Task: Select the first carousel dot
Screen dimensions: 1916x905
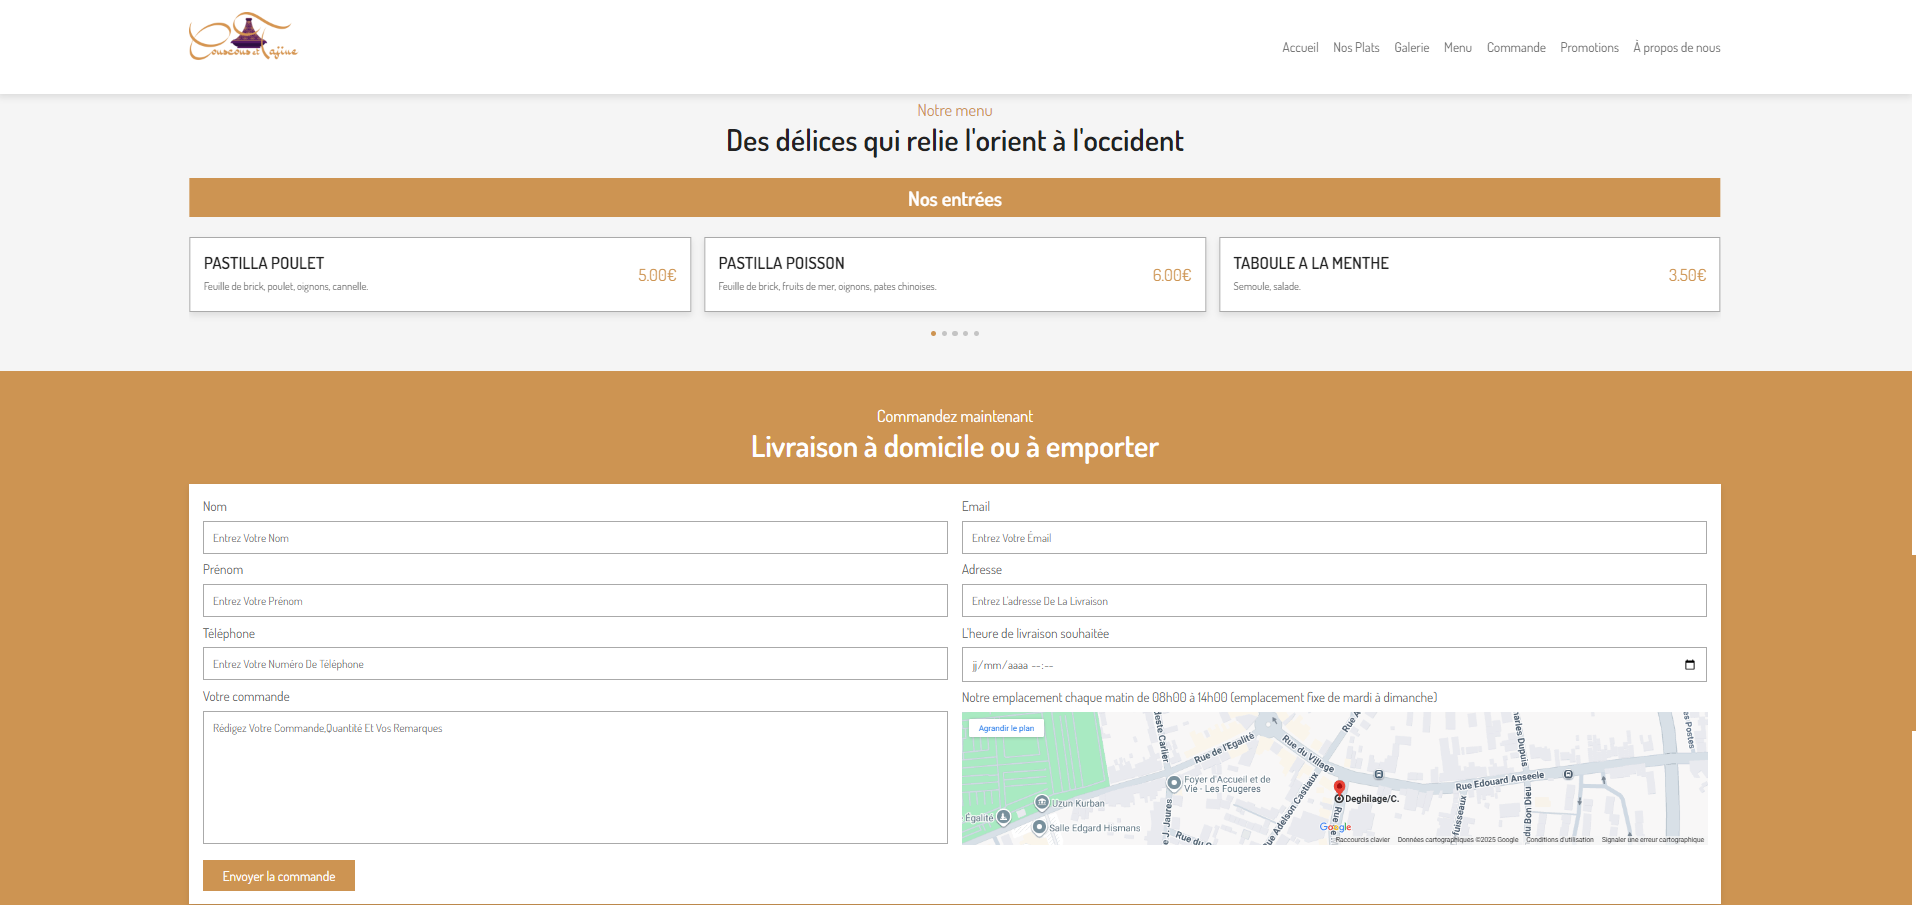Action: coord(933,333)
